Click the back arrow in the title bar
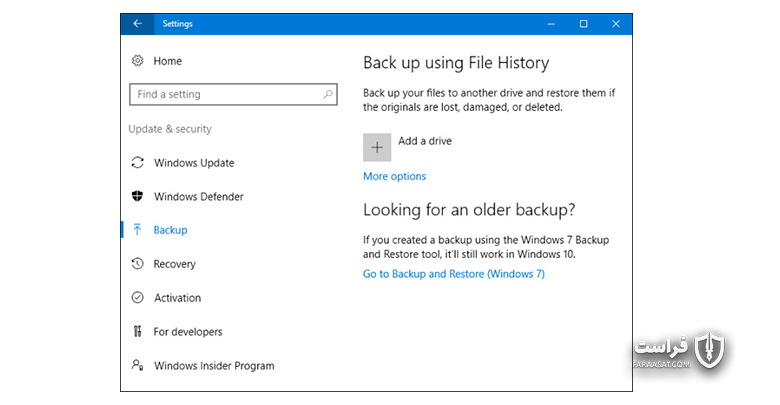780x405 pixels. tap(138, 24)
